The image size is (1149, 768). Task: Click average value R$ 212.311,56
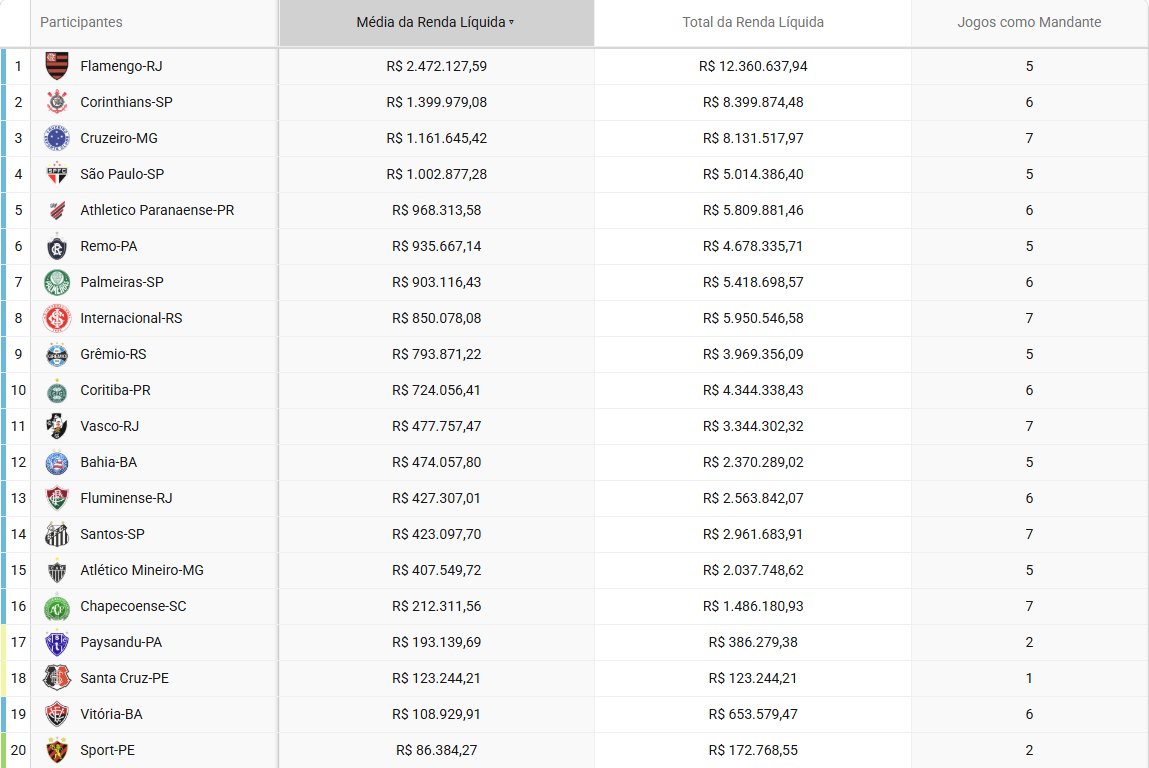coord(437,606)
